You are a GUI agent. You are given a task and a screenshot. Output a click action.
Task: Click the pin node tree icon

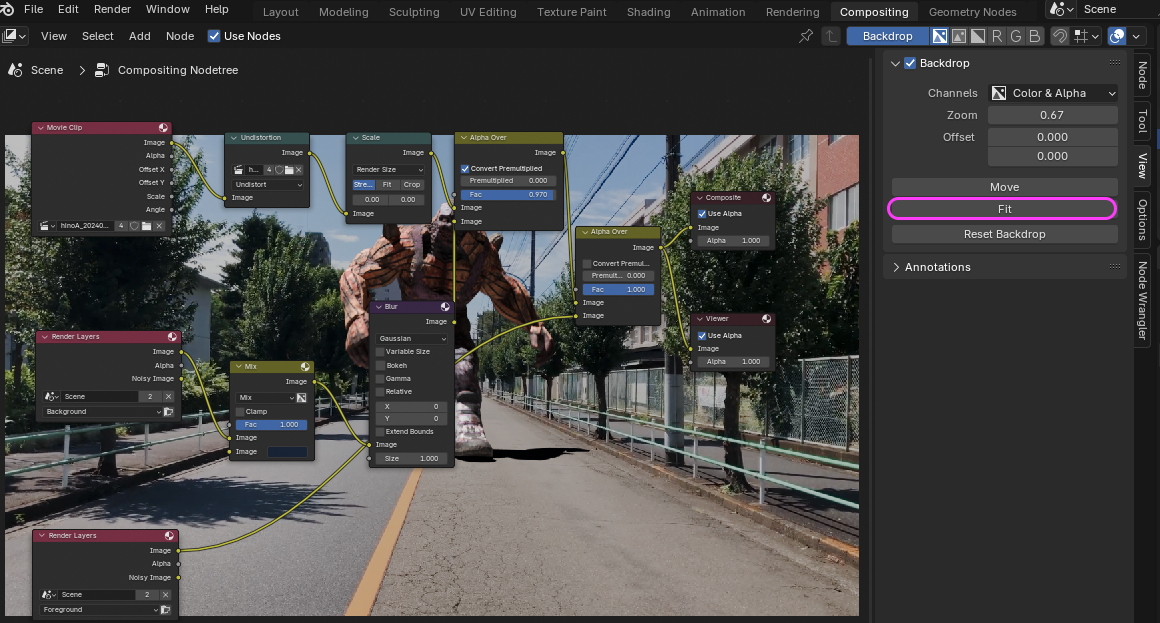[x=806, y=36]
